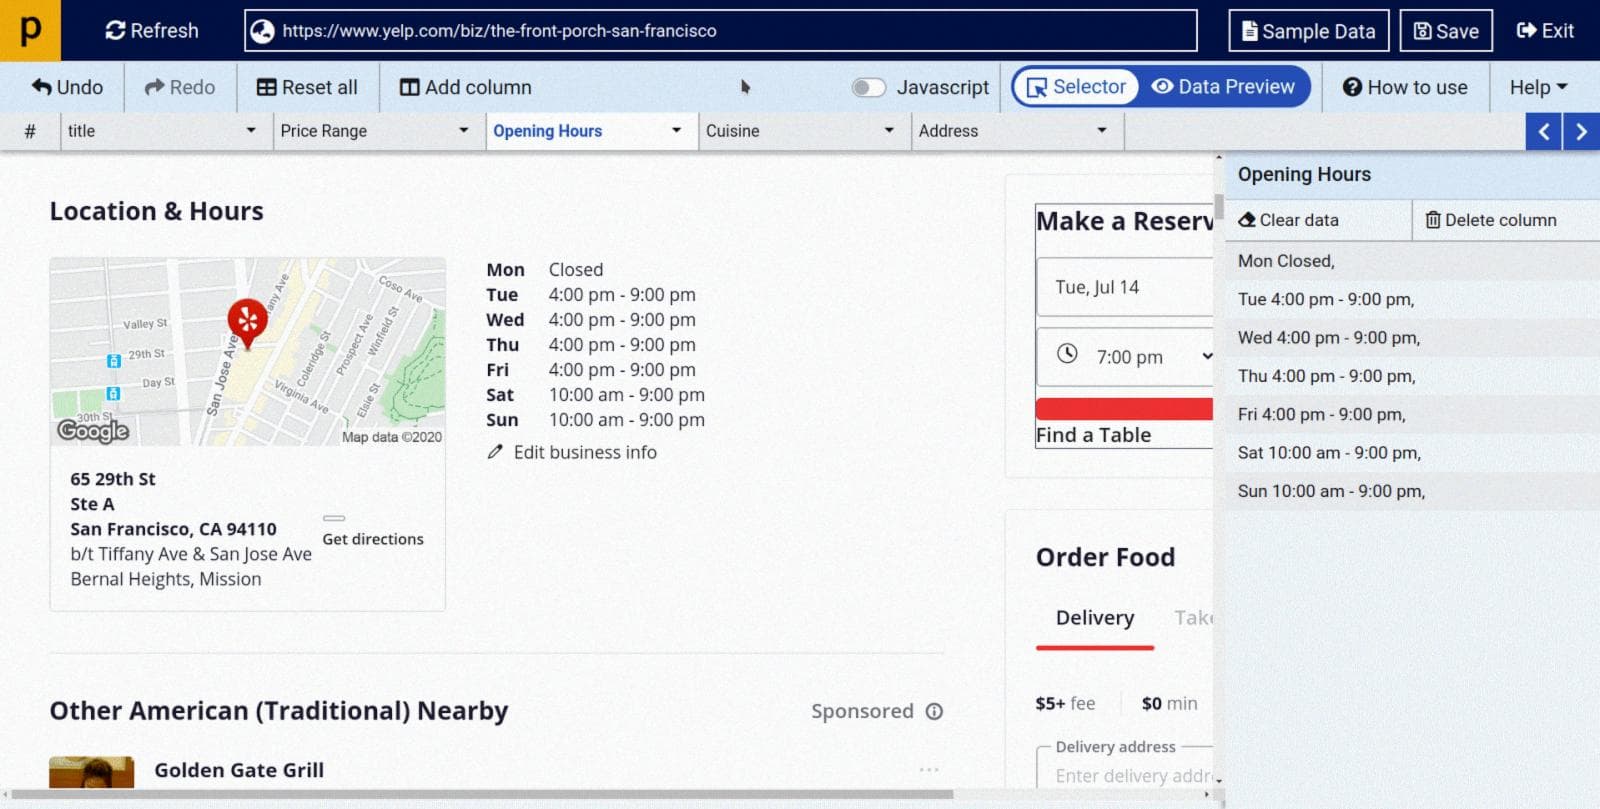Select 'Fri 4:00 pm - 9:00 pm,' preview row
The image size is (1600, 809).
tap(1412, 414)
